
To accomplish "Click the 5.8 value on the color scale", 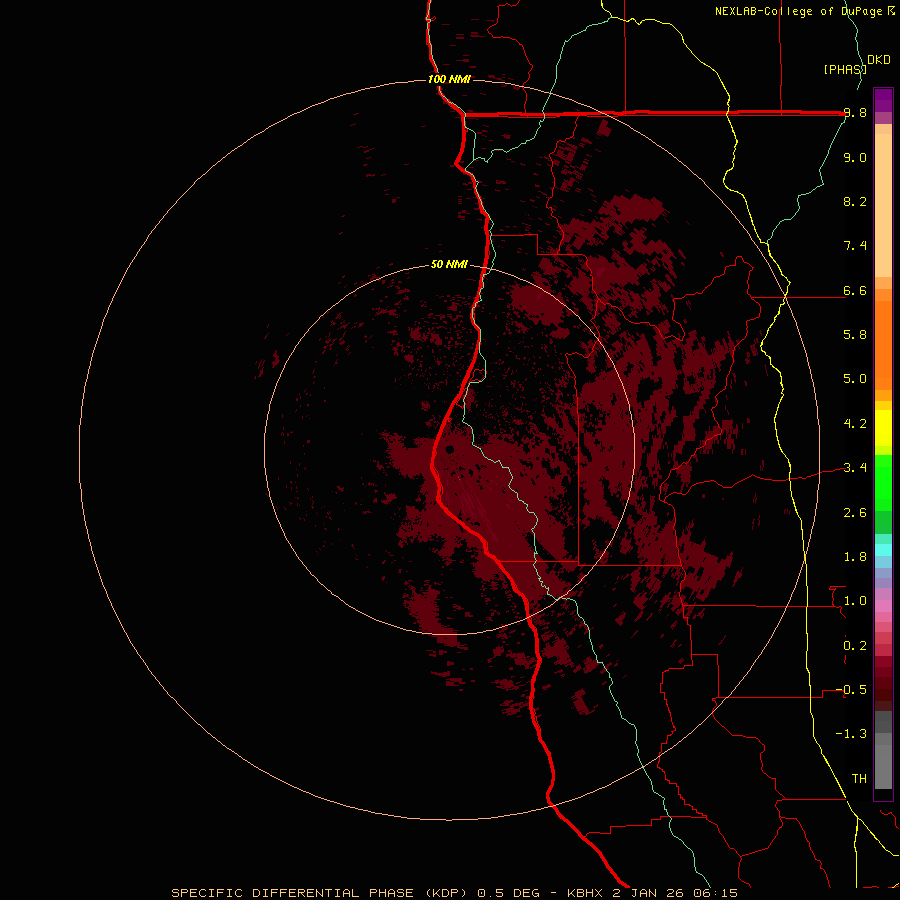I will [x=855, y=335].
